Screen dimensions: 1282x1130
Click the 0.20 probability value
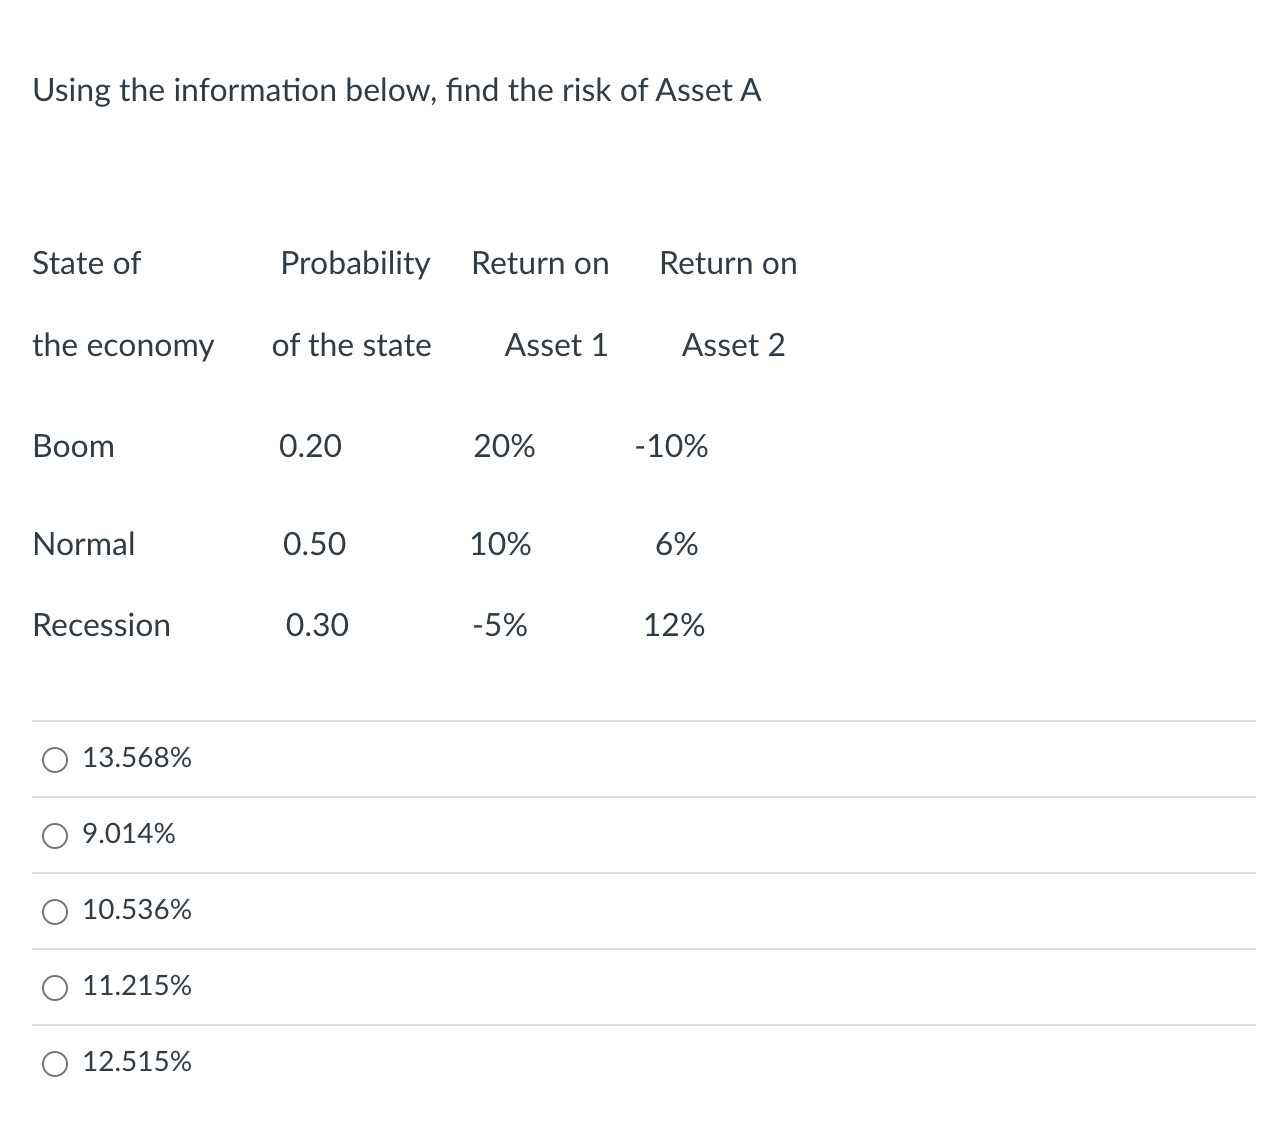[310, 446]
